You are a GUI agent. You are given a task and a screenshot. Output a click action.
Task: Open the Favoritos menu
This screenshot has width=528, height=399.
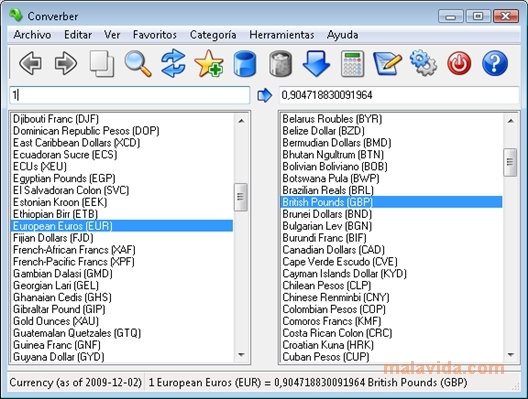(x=155, y=35)
